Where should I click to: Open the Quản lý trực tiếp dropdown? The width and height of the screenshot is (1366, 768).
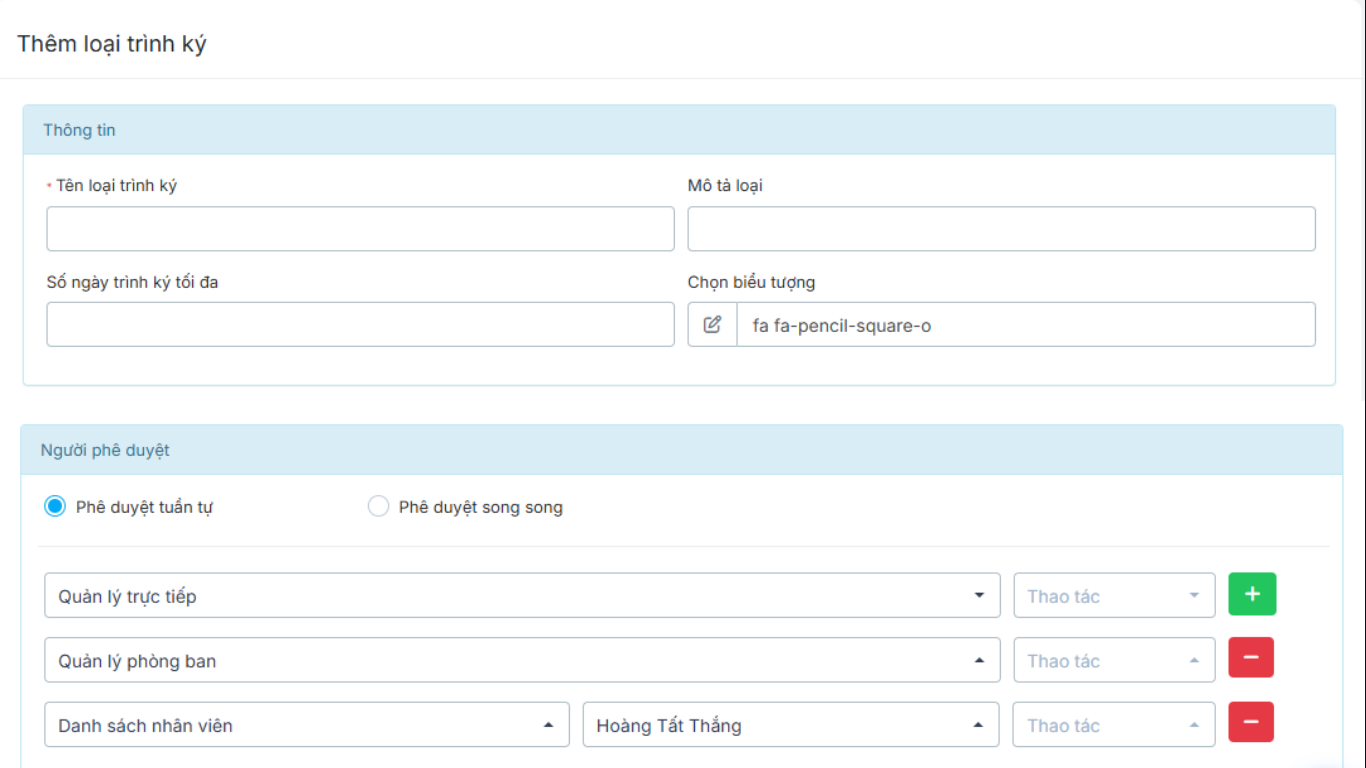pos(522,596)
